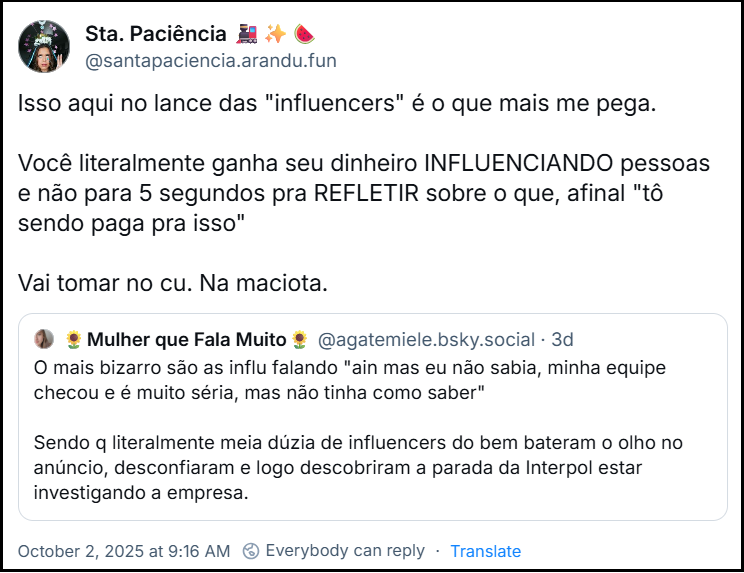Click the sunflower emoji before "Mulher que Fala Muito"
The image size is (744, 573).
click(x=72, y=340)
